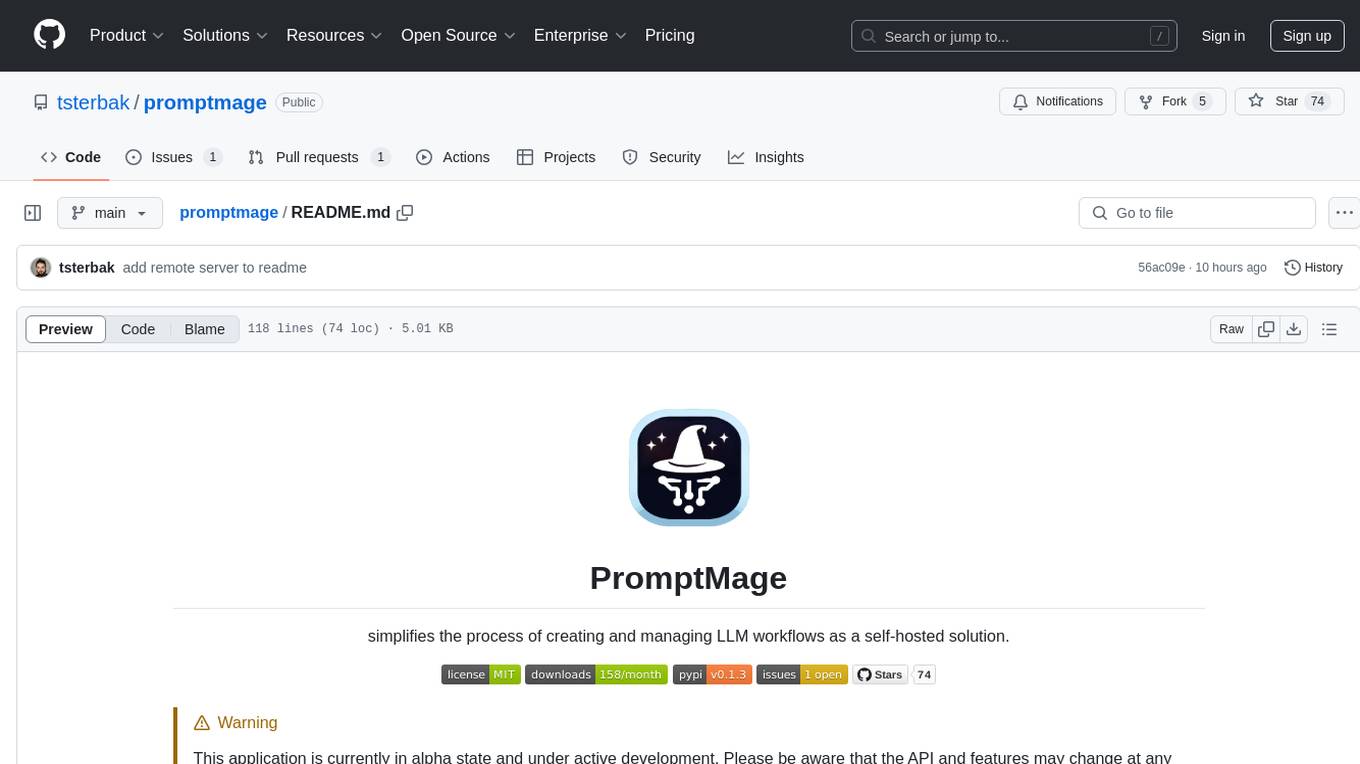The width and height of the screenshot is (1360, 764).
Task: Click the PromptMage heading text
Action: pyautogui.click(x=689, y=578)
